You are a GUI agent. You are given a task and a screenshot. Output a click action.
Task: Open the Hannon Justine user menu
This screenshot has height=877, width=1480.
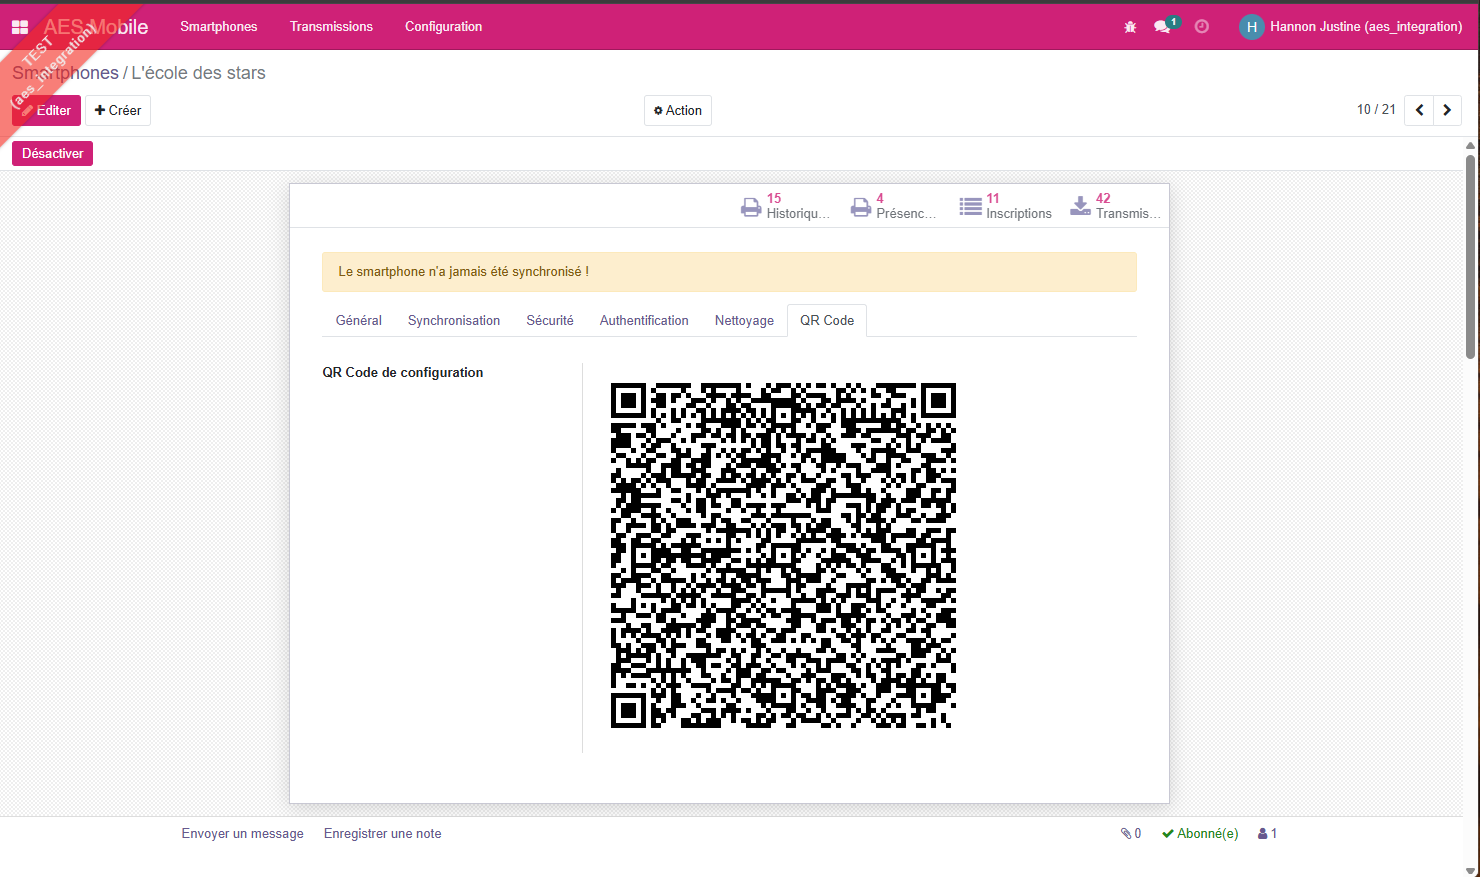[x=1352, y=27]
